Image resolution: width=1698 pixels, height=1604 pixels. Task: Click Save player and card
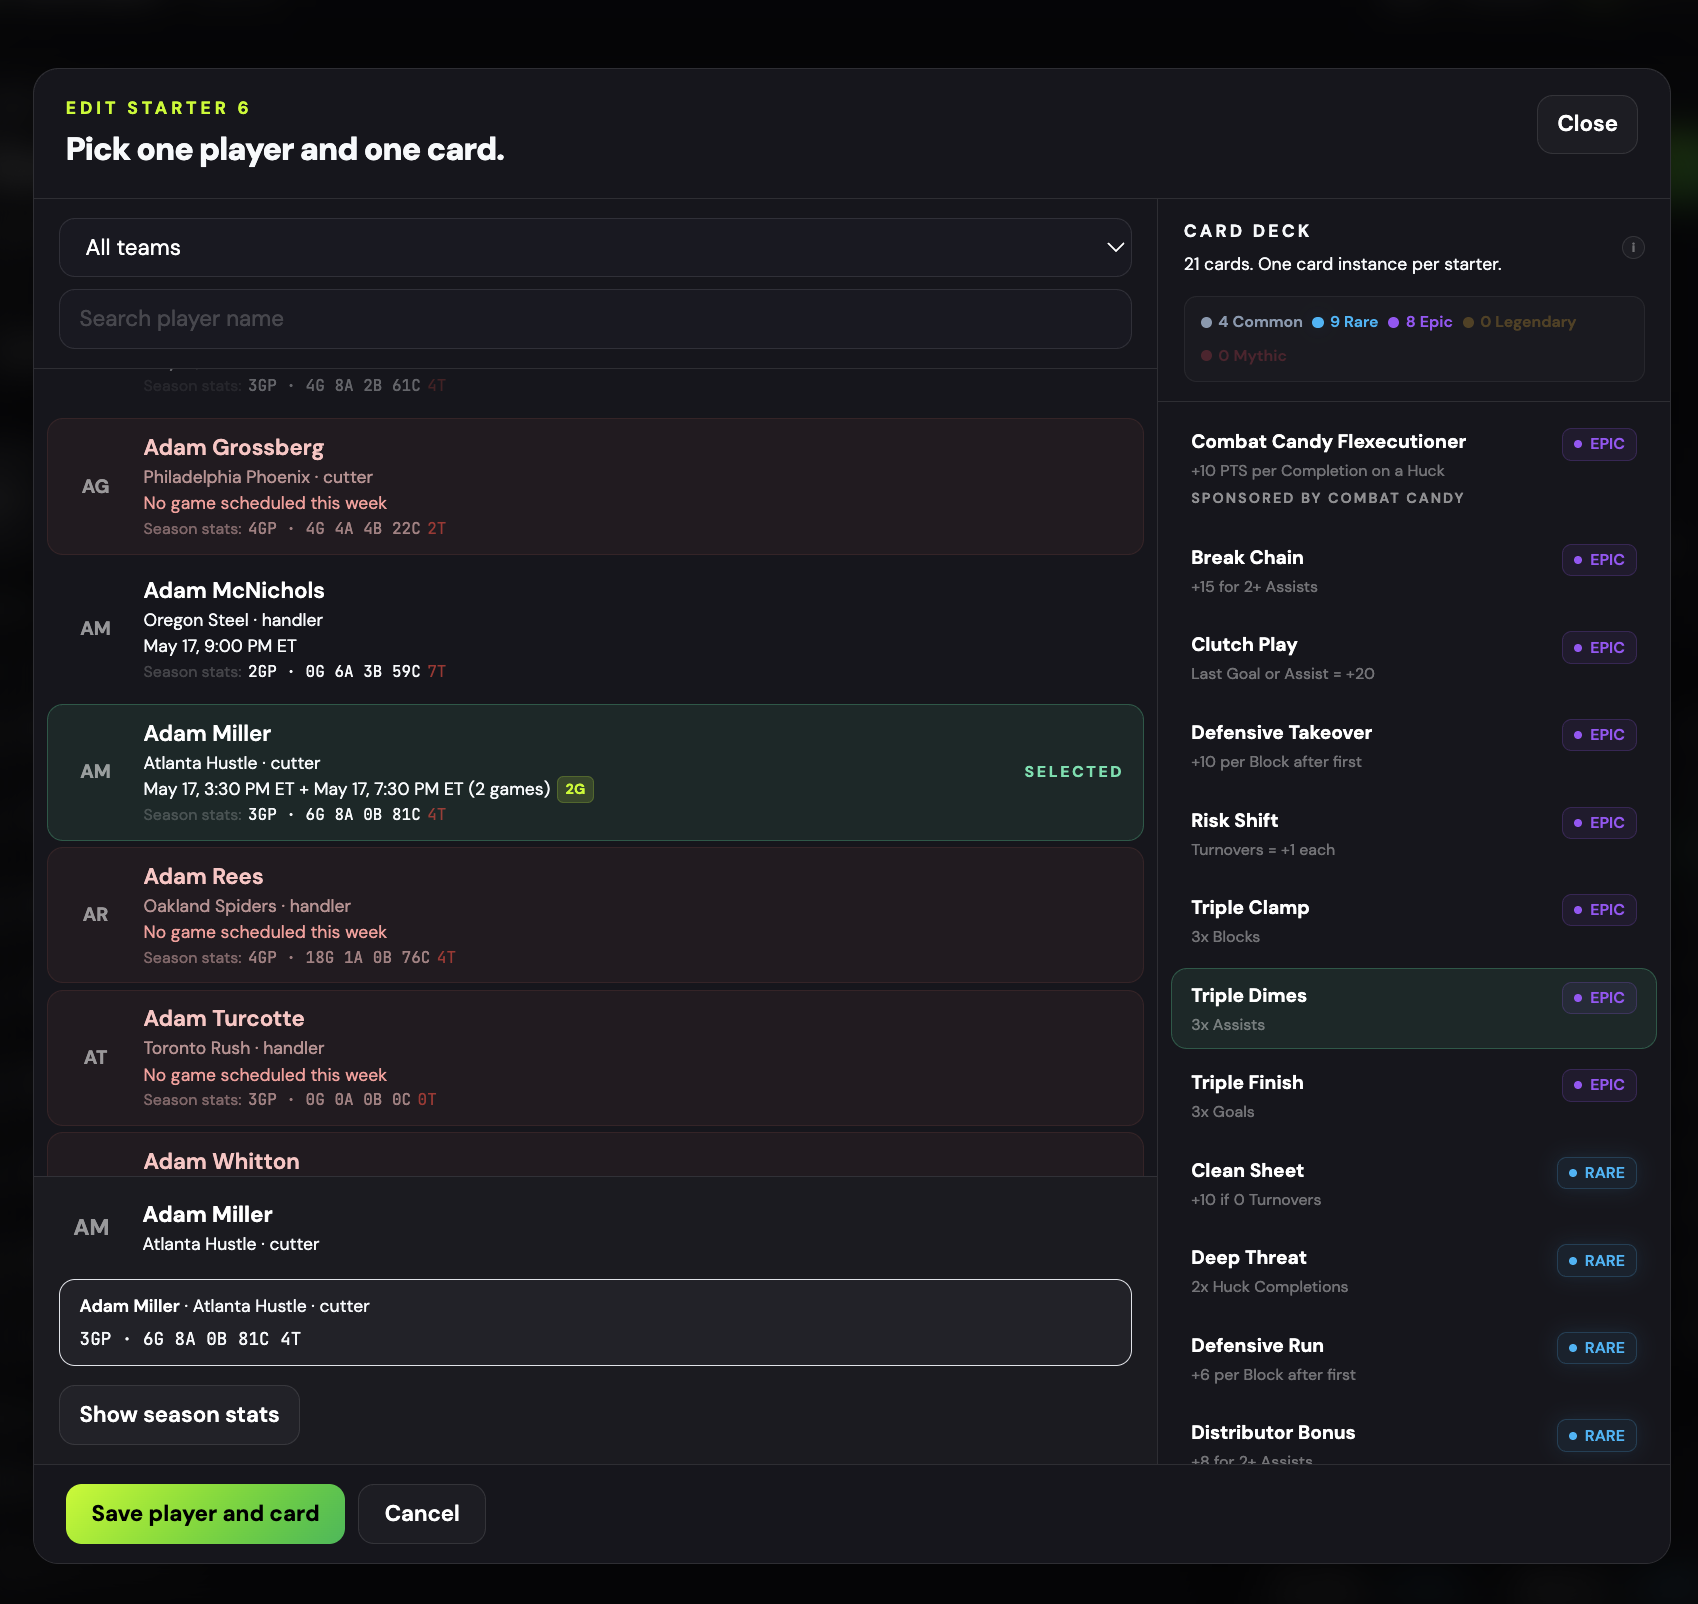click(205, 1514)
